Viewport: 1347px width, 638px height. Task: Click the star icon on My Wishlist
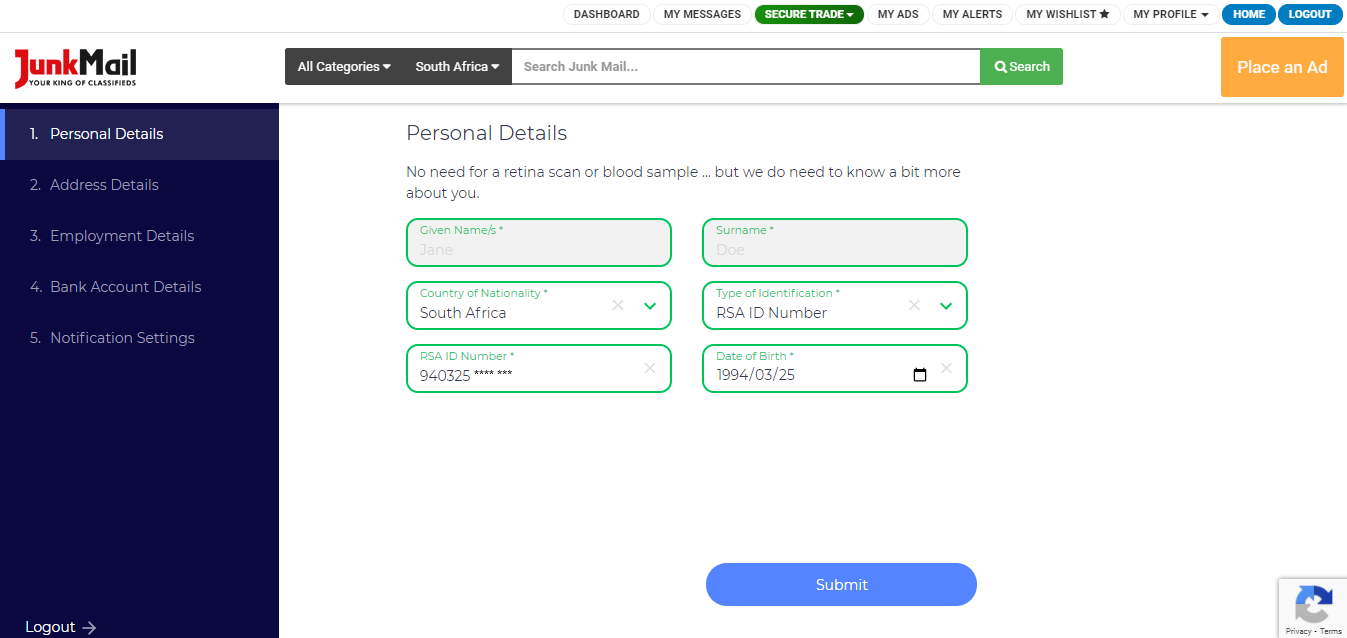click(x=1105, y=14)
